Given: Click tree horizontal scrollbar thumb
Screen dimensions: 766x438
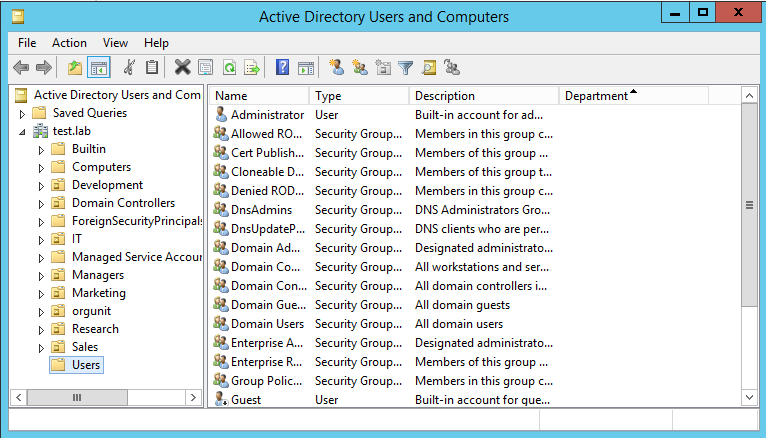Looking at the screenshot, I should click(77, 397).
